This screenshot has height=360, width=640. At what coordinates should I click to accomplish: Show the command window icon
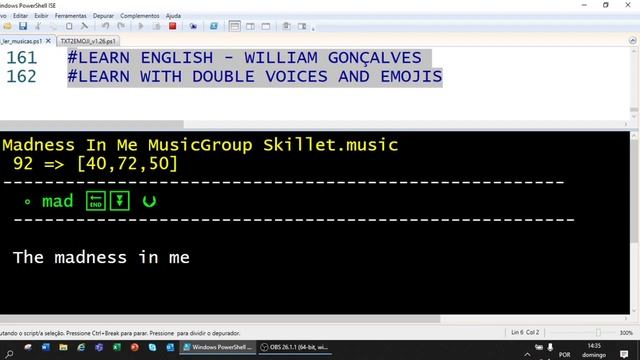(287, 27)
